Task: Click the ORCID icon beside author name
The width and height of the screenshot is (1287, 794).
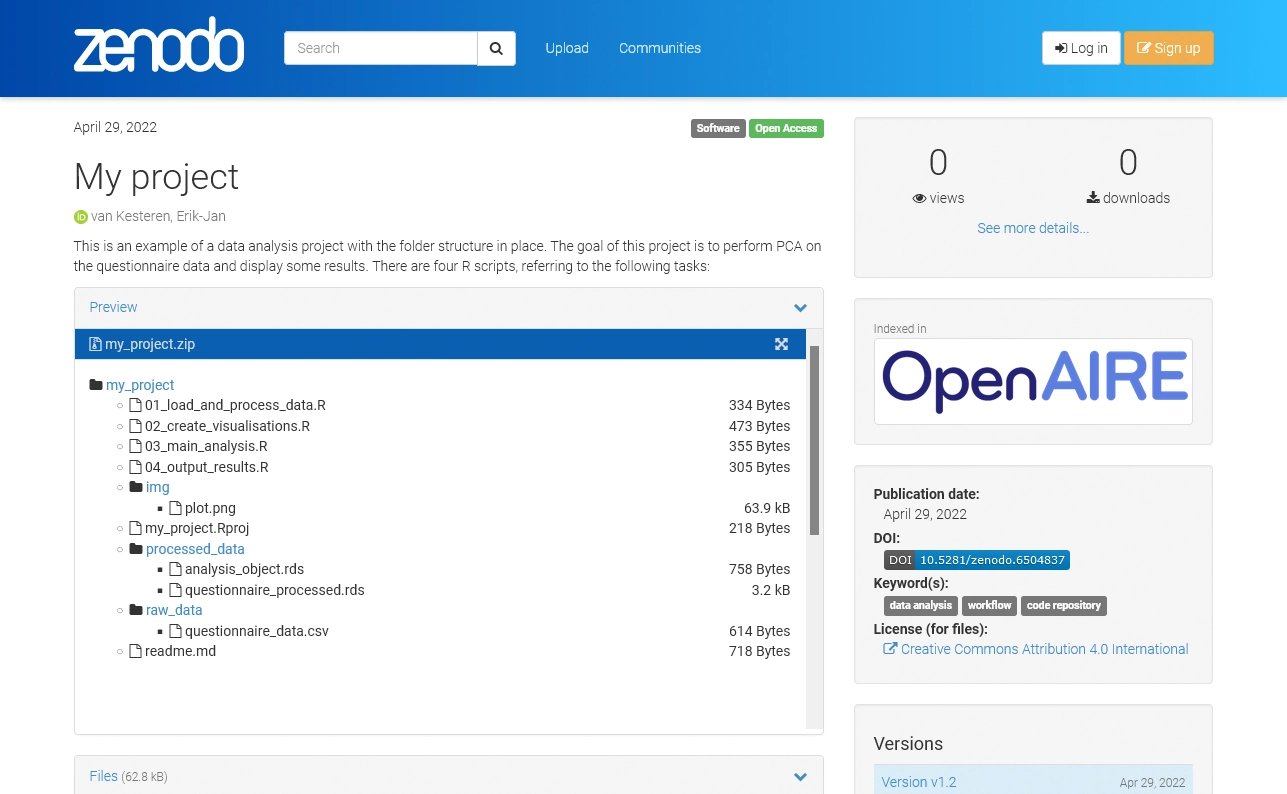Action: [x=81, y=217]
